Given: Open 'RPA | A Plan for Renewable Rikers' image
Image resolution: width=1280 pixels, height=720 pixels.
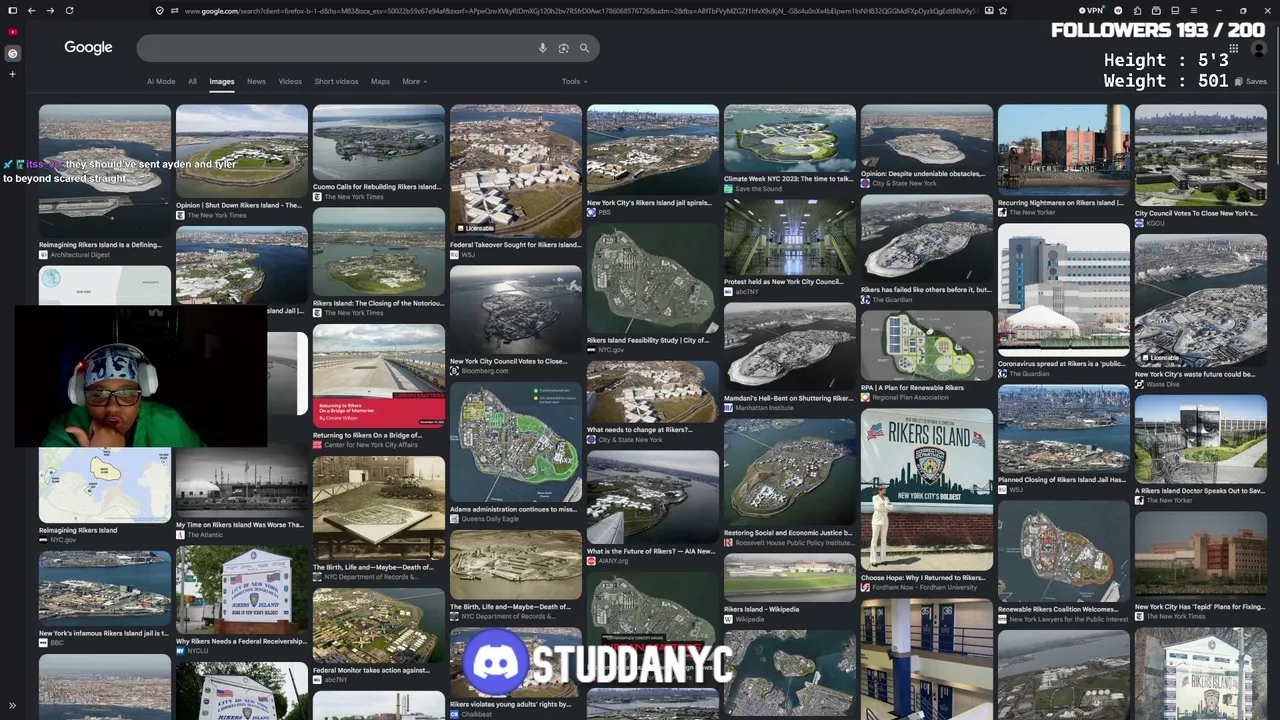Looking at the screenshot, I should [927, 344].
